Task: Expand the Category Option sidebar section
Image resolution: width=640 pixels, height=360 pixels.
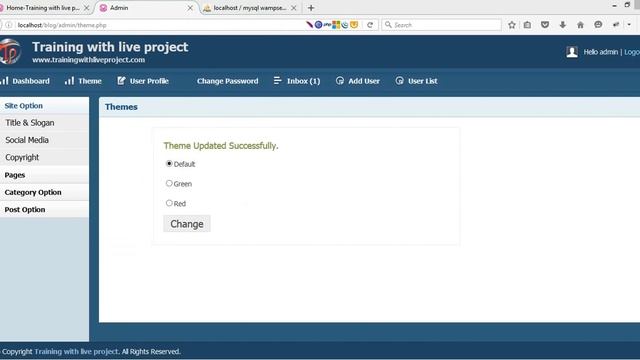Action: pos(44,192)
